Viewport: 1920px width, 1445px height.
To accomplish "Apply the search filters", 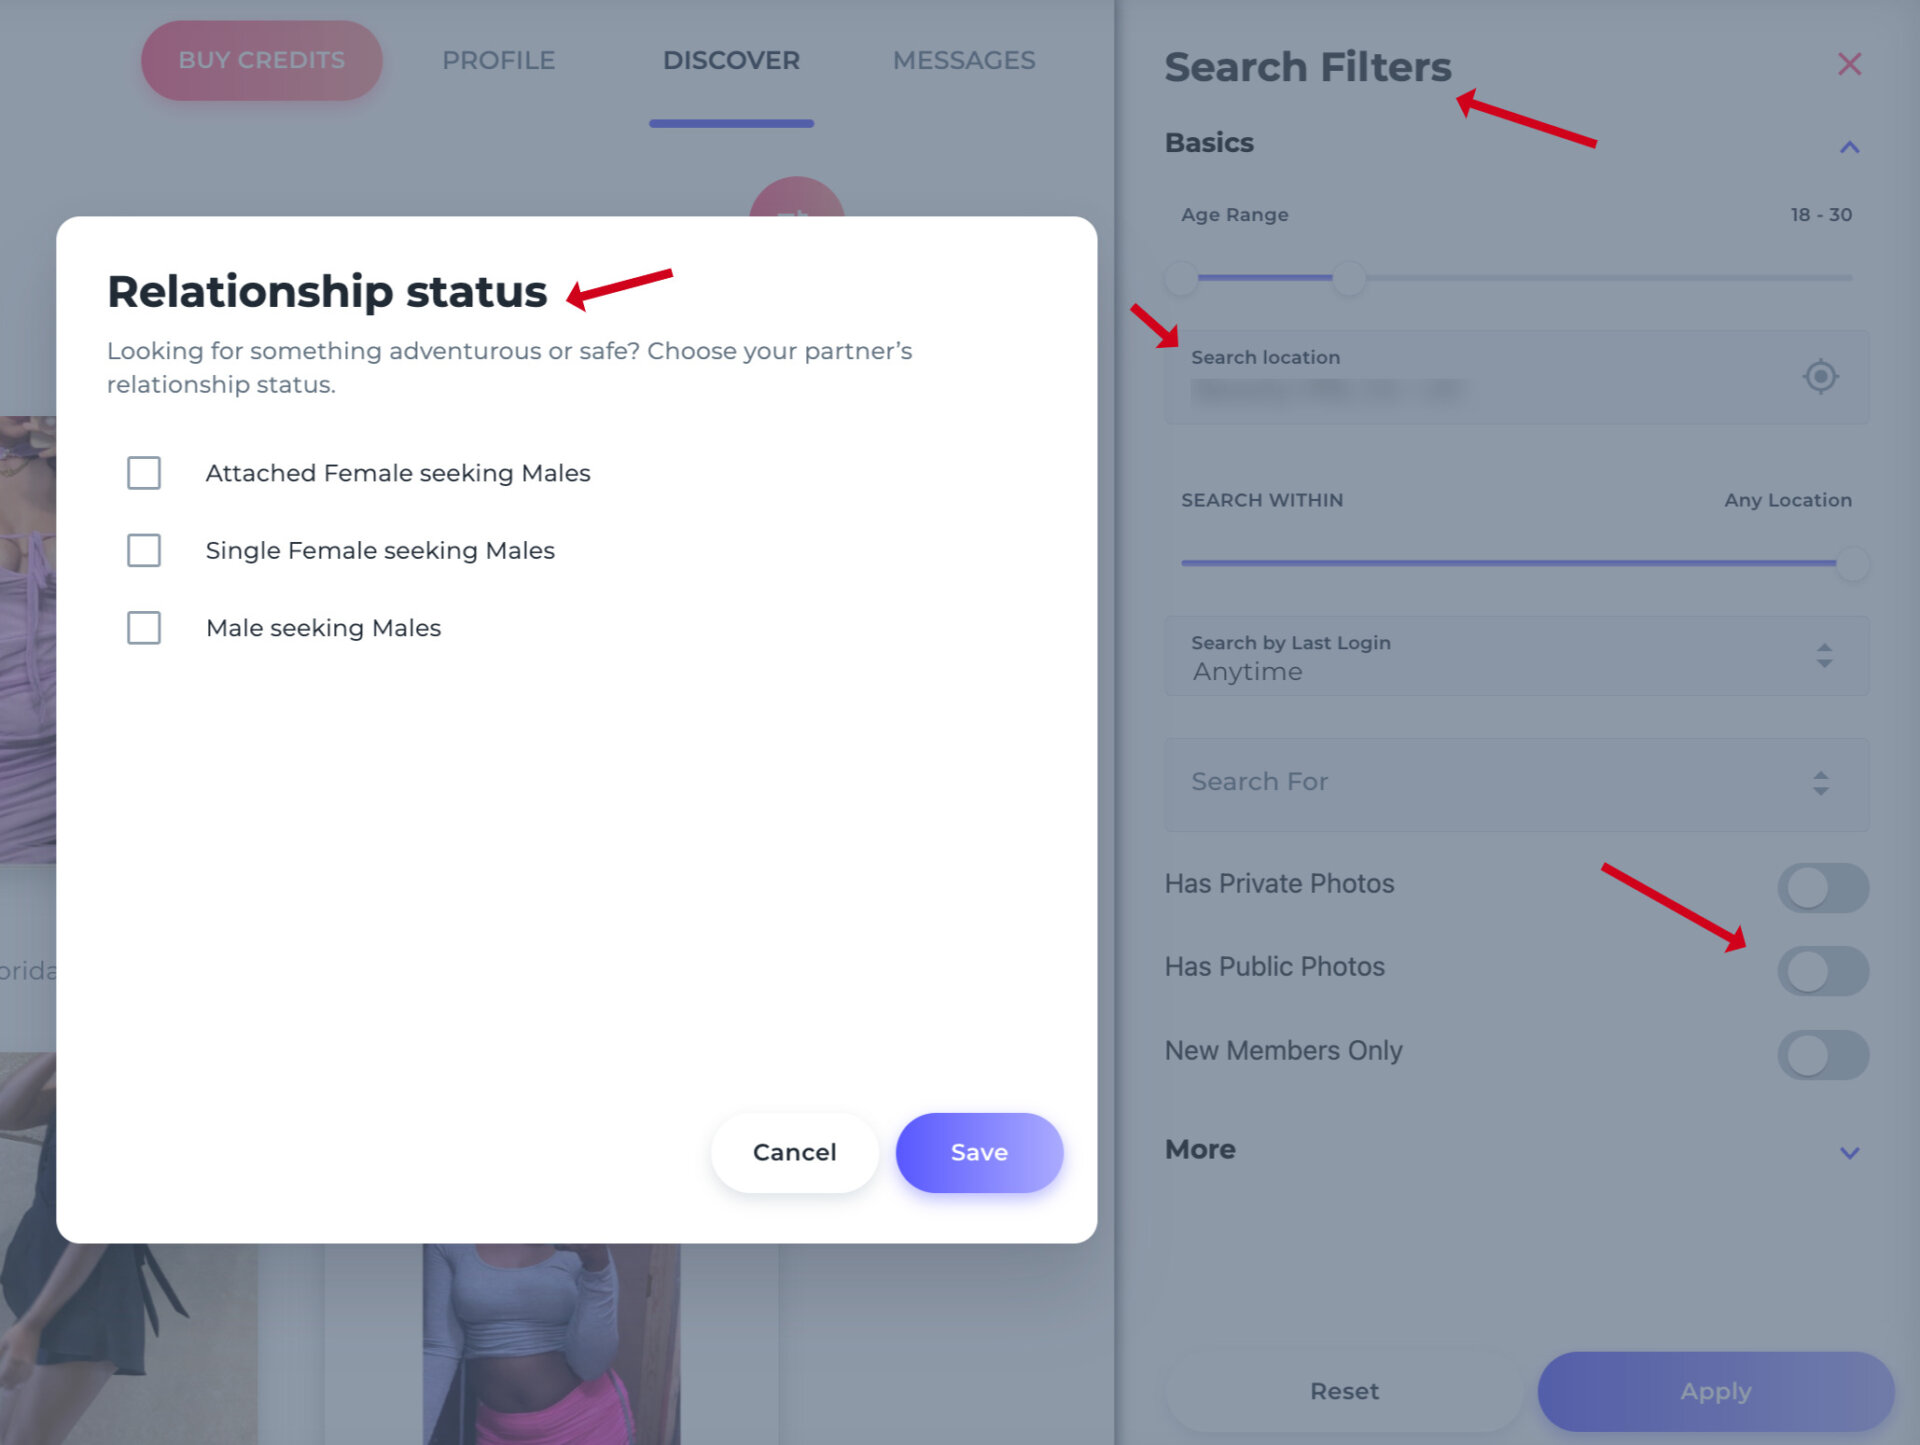I will pyautogui.click(x=1716, y=1391).
